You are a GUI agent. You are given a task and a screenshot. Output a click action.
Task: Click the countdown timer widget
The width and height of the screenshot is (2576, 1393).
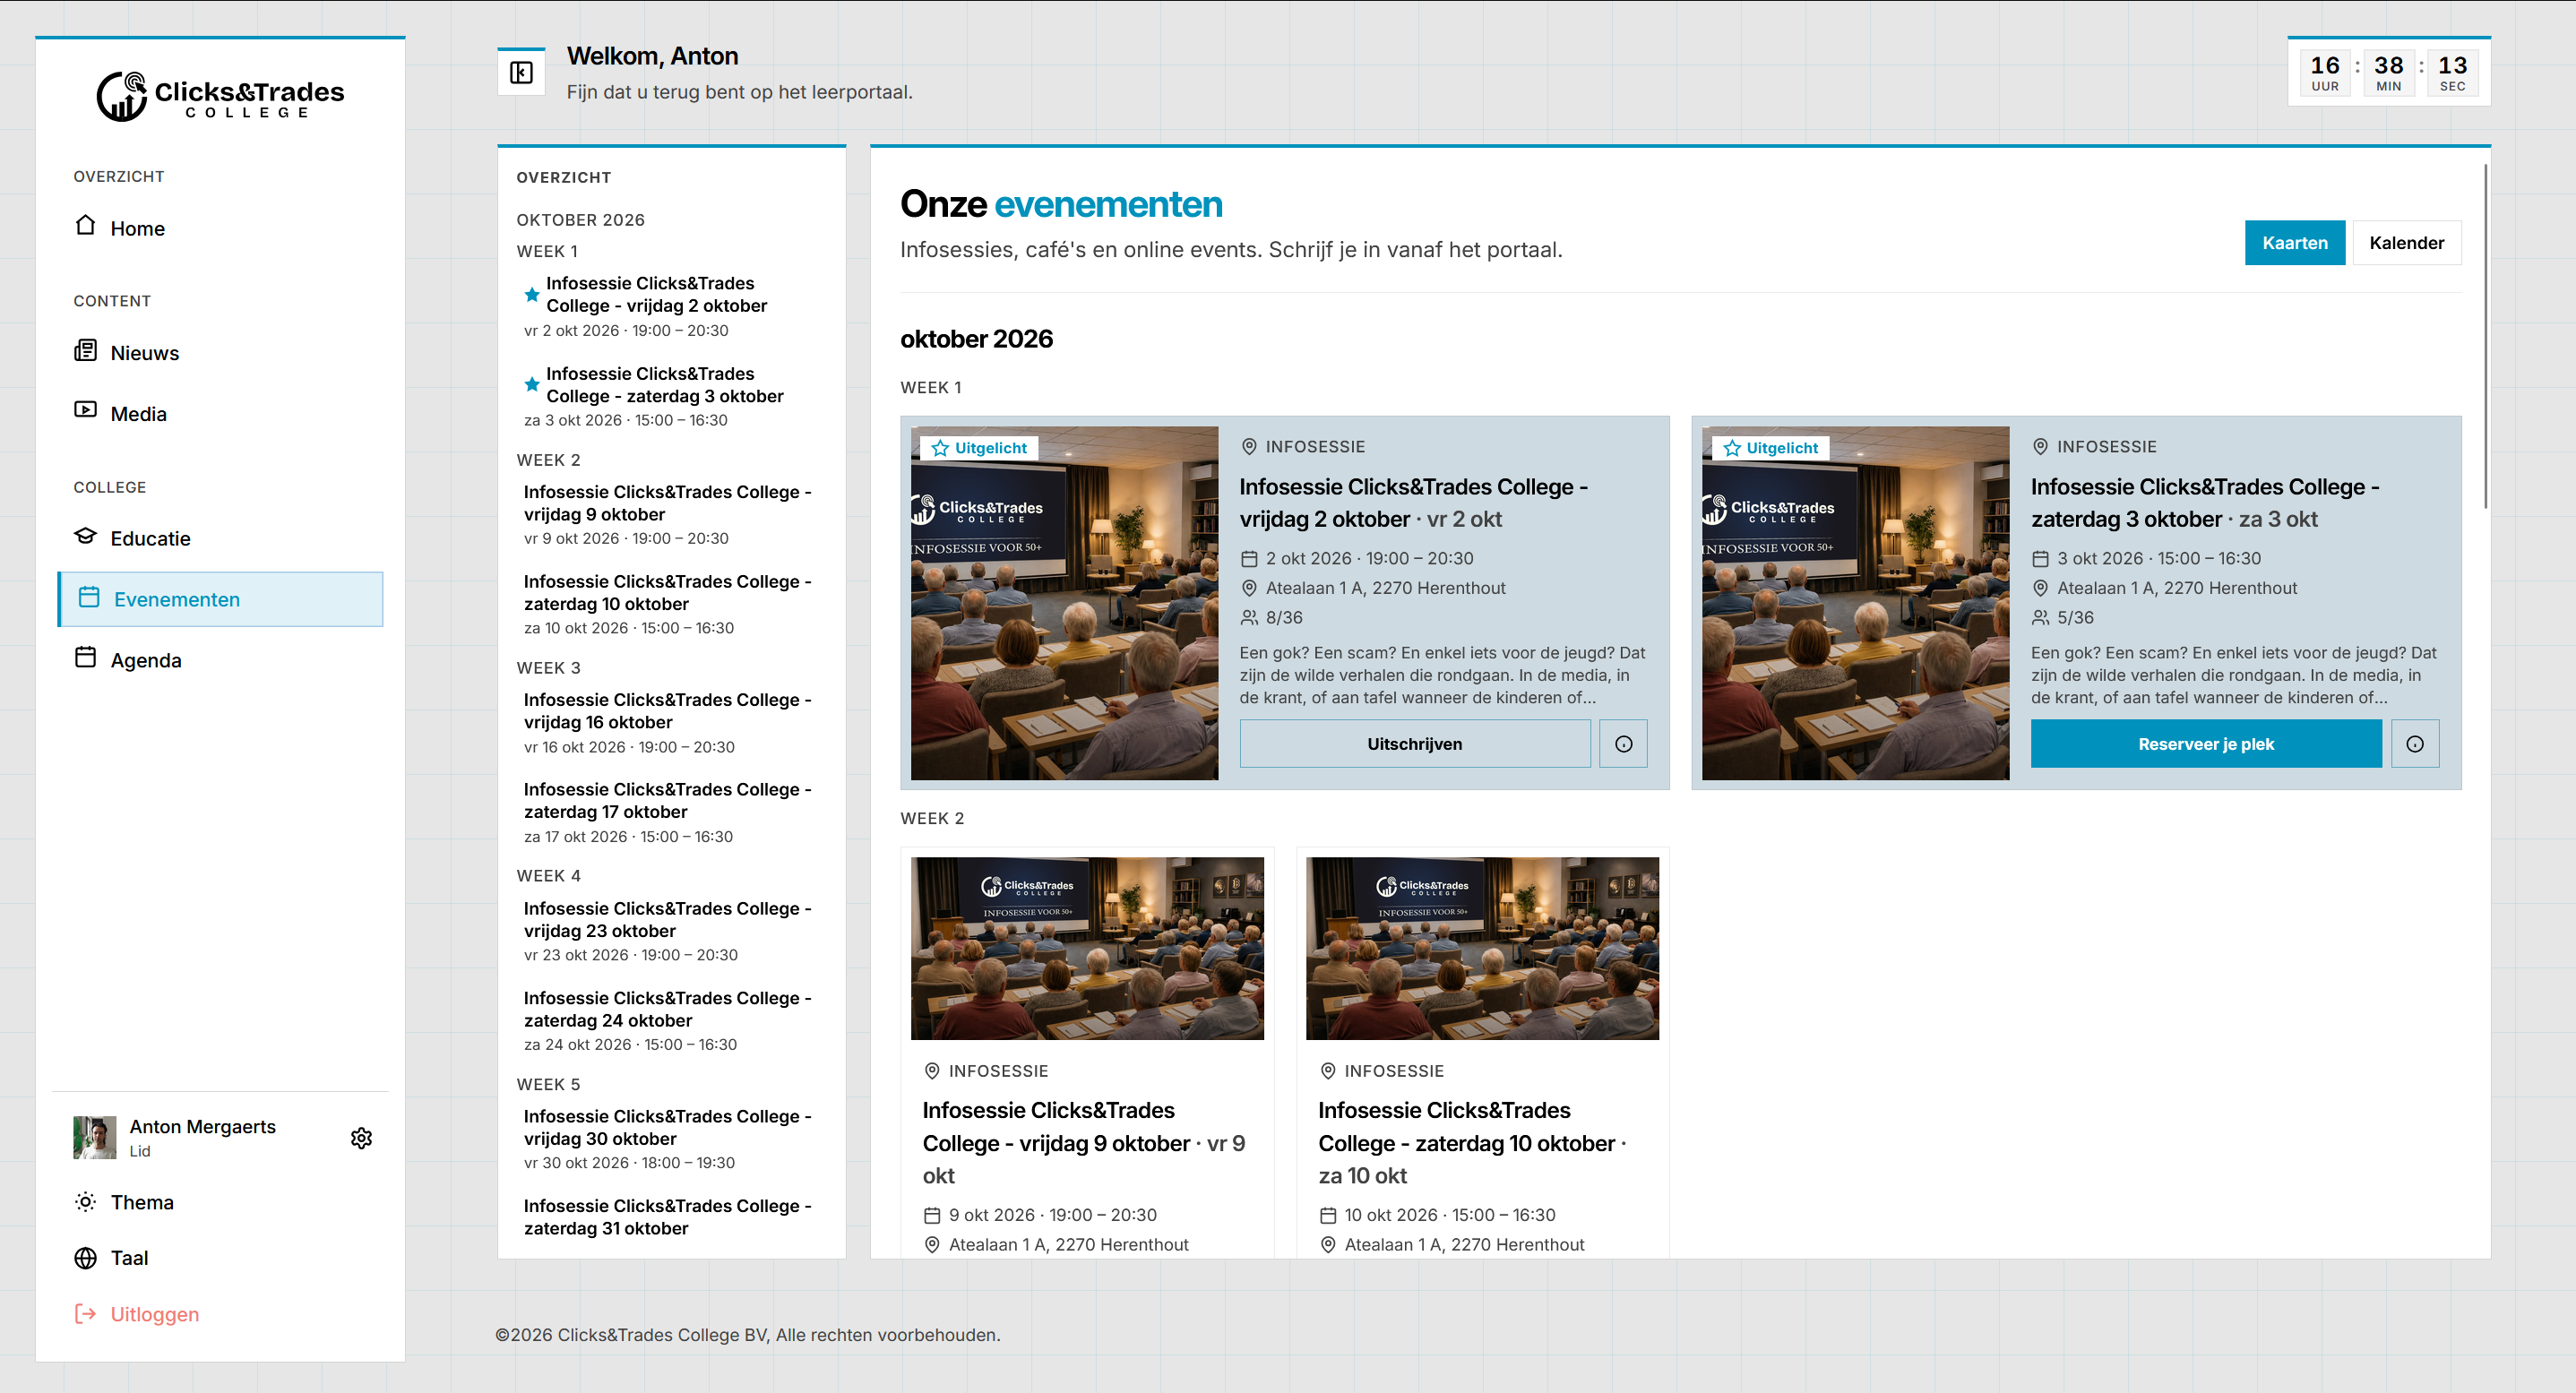point(2388,72)
